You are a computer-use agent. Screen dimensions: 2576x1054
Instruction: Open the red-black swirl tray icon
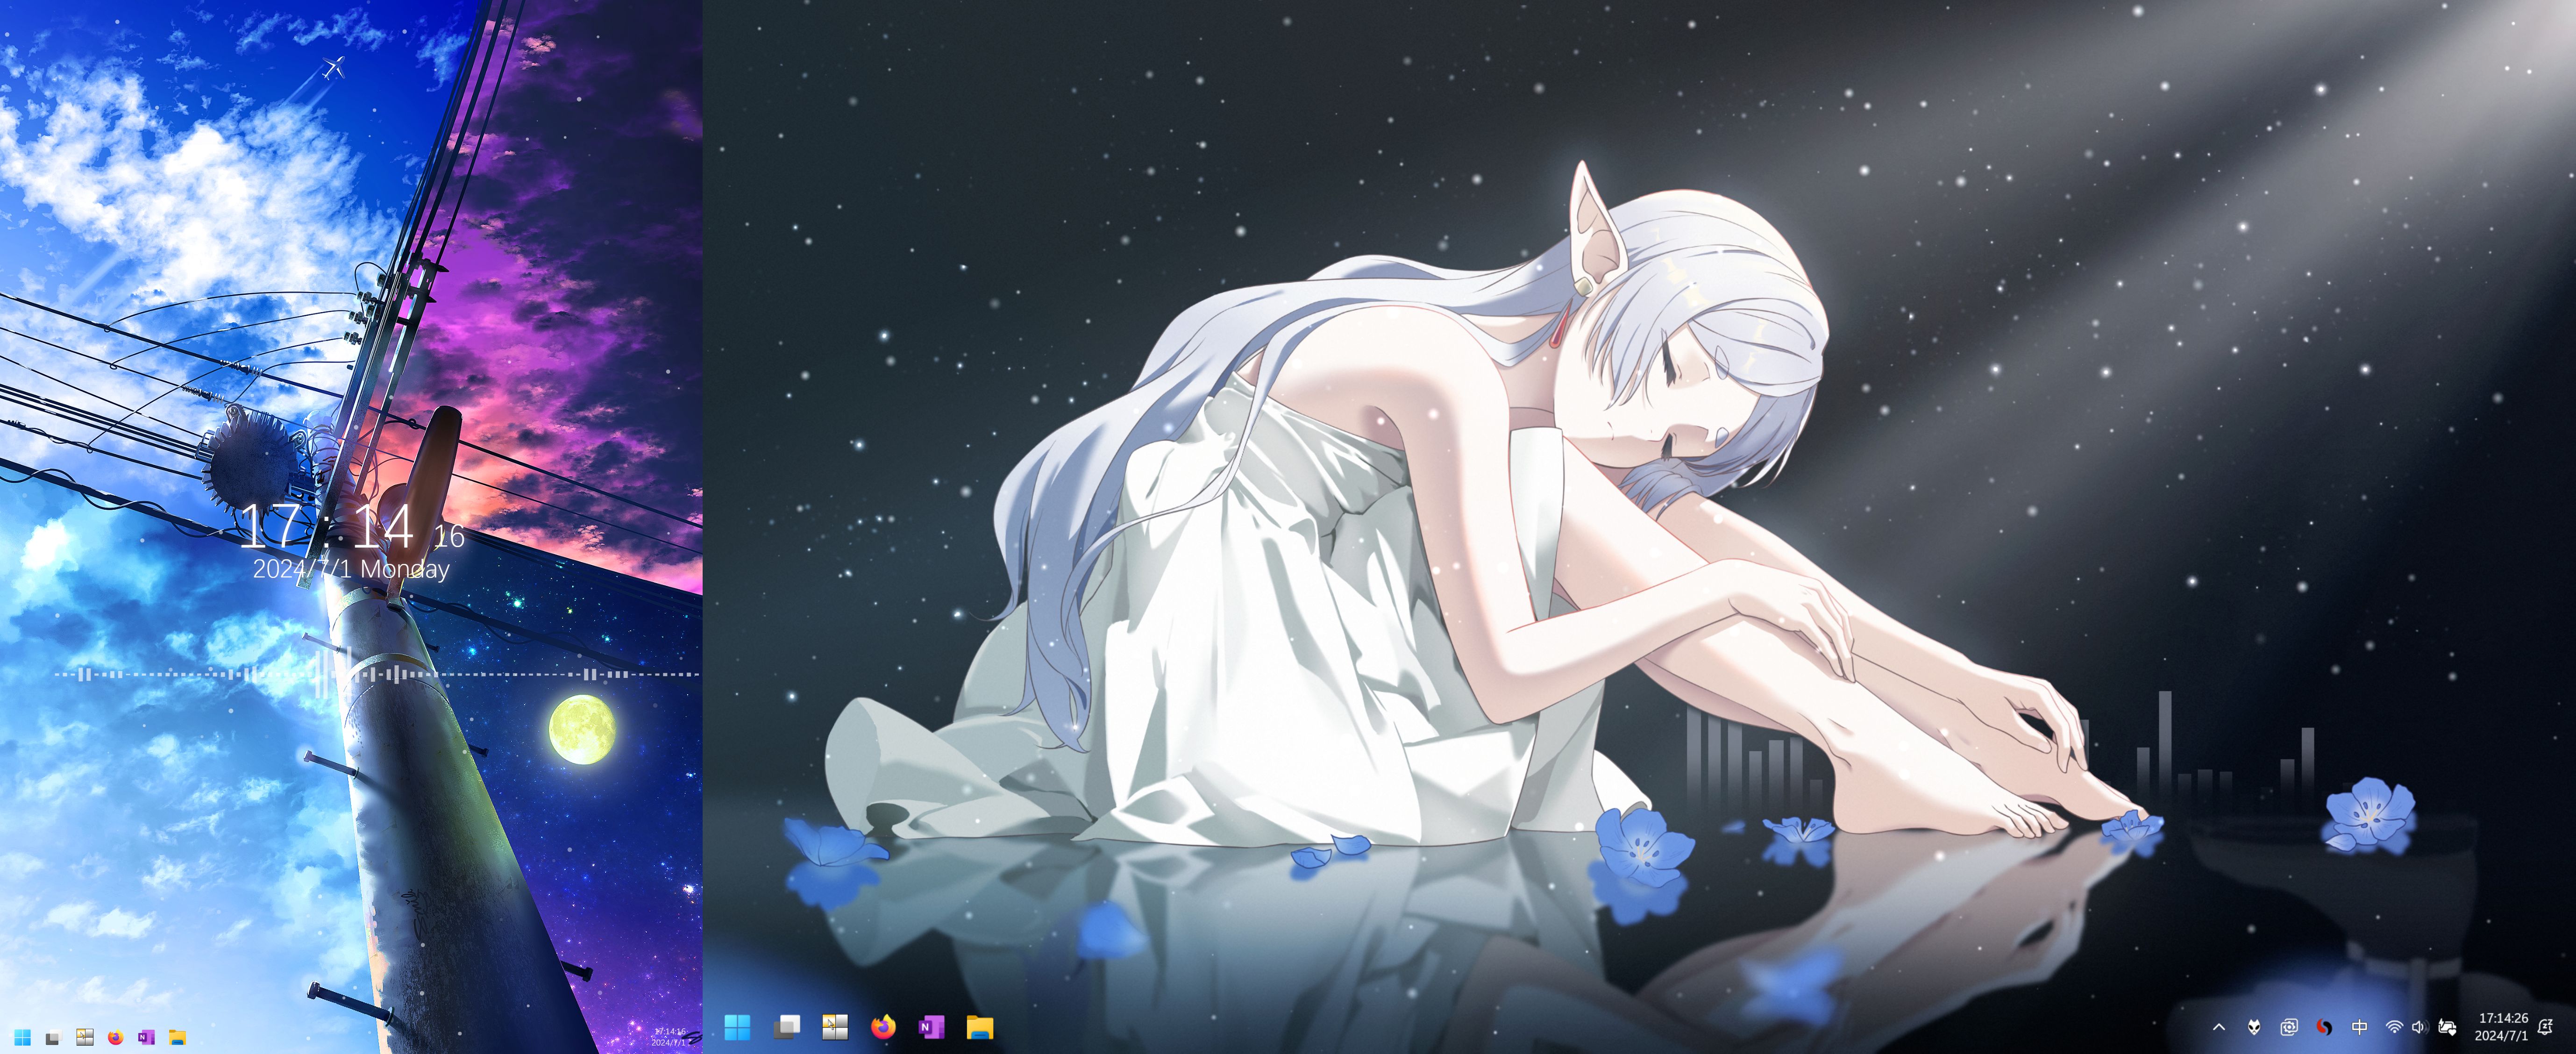click(x=2324, y=1027)
